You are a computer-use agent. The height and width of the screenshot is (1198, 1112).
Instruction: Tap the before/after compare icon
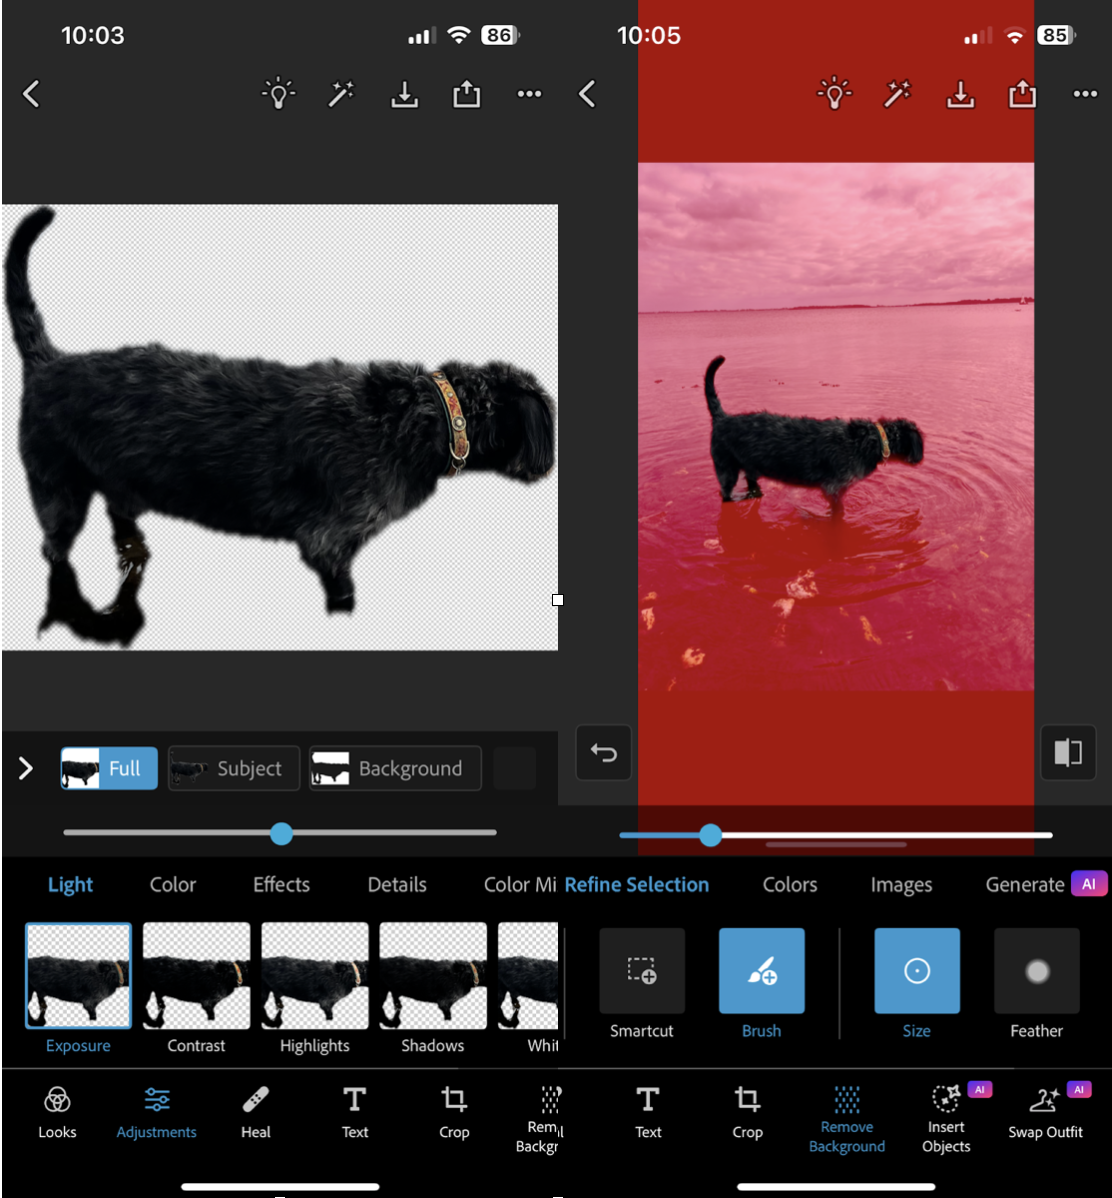[x=1068, y=752]
